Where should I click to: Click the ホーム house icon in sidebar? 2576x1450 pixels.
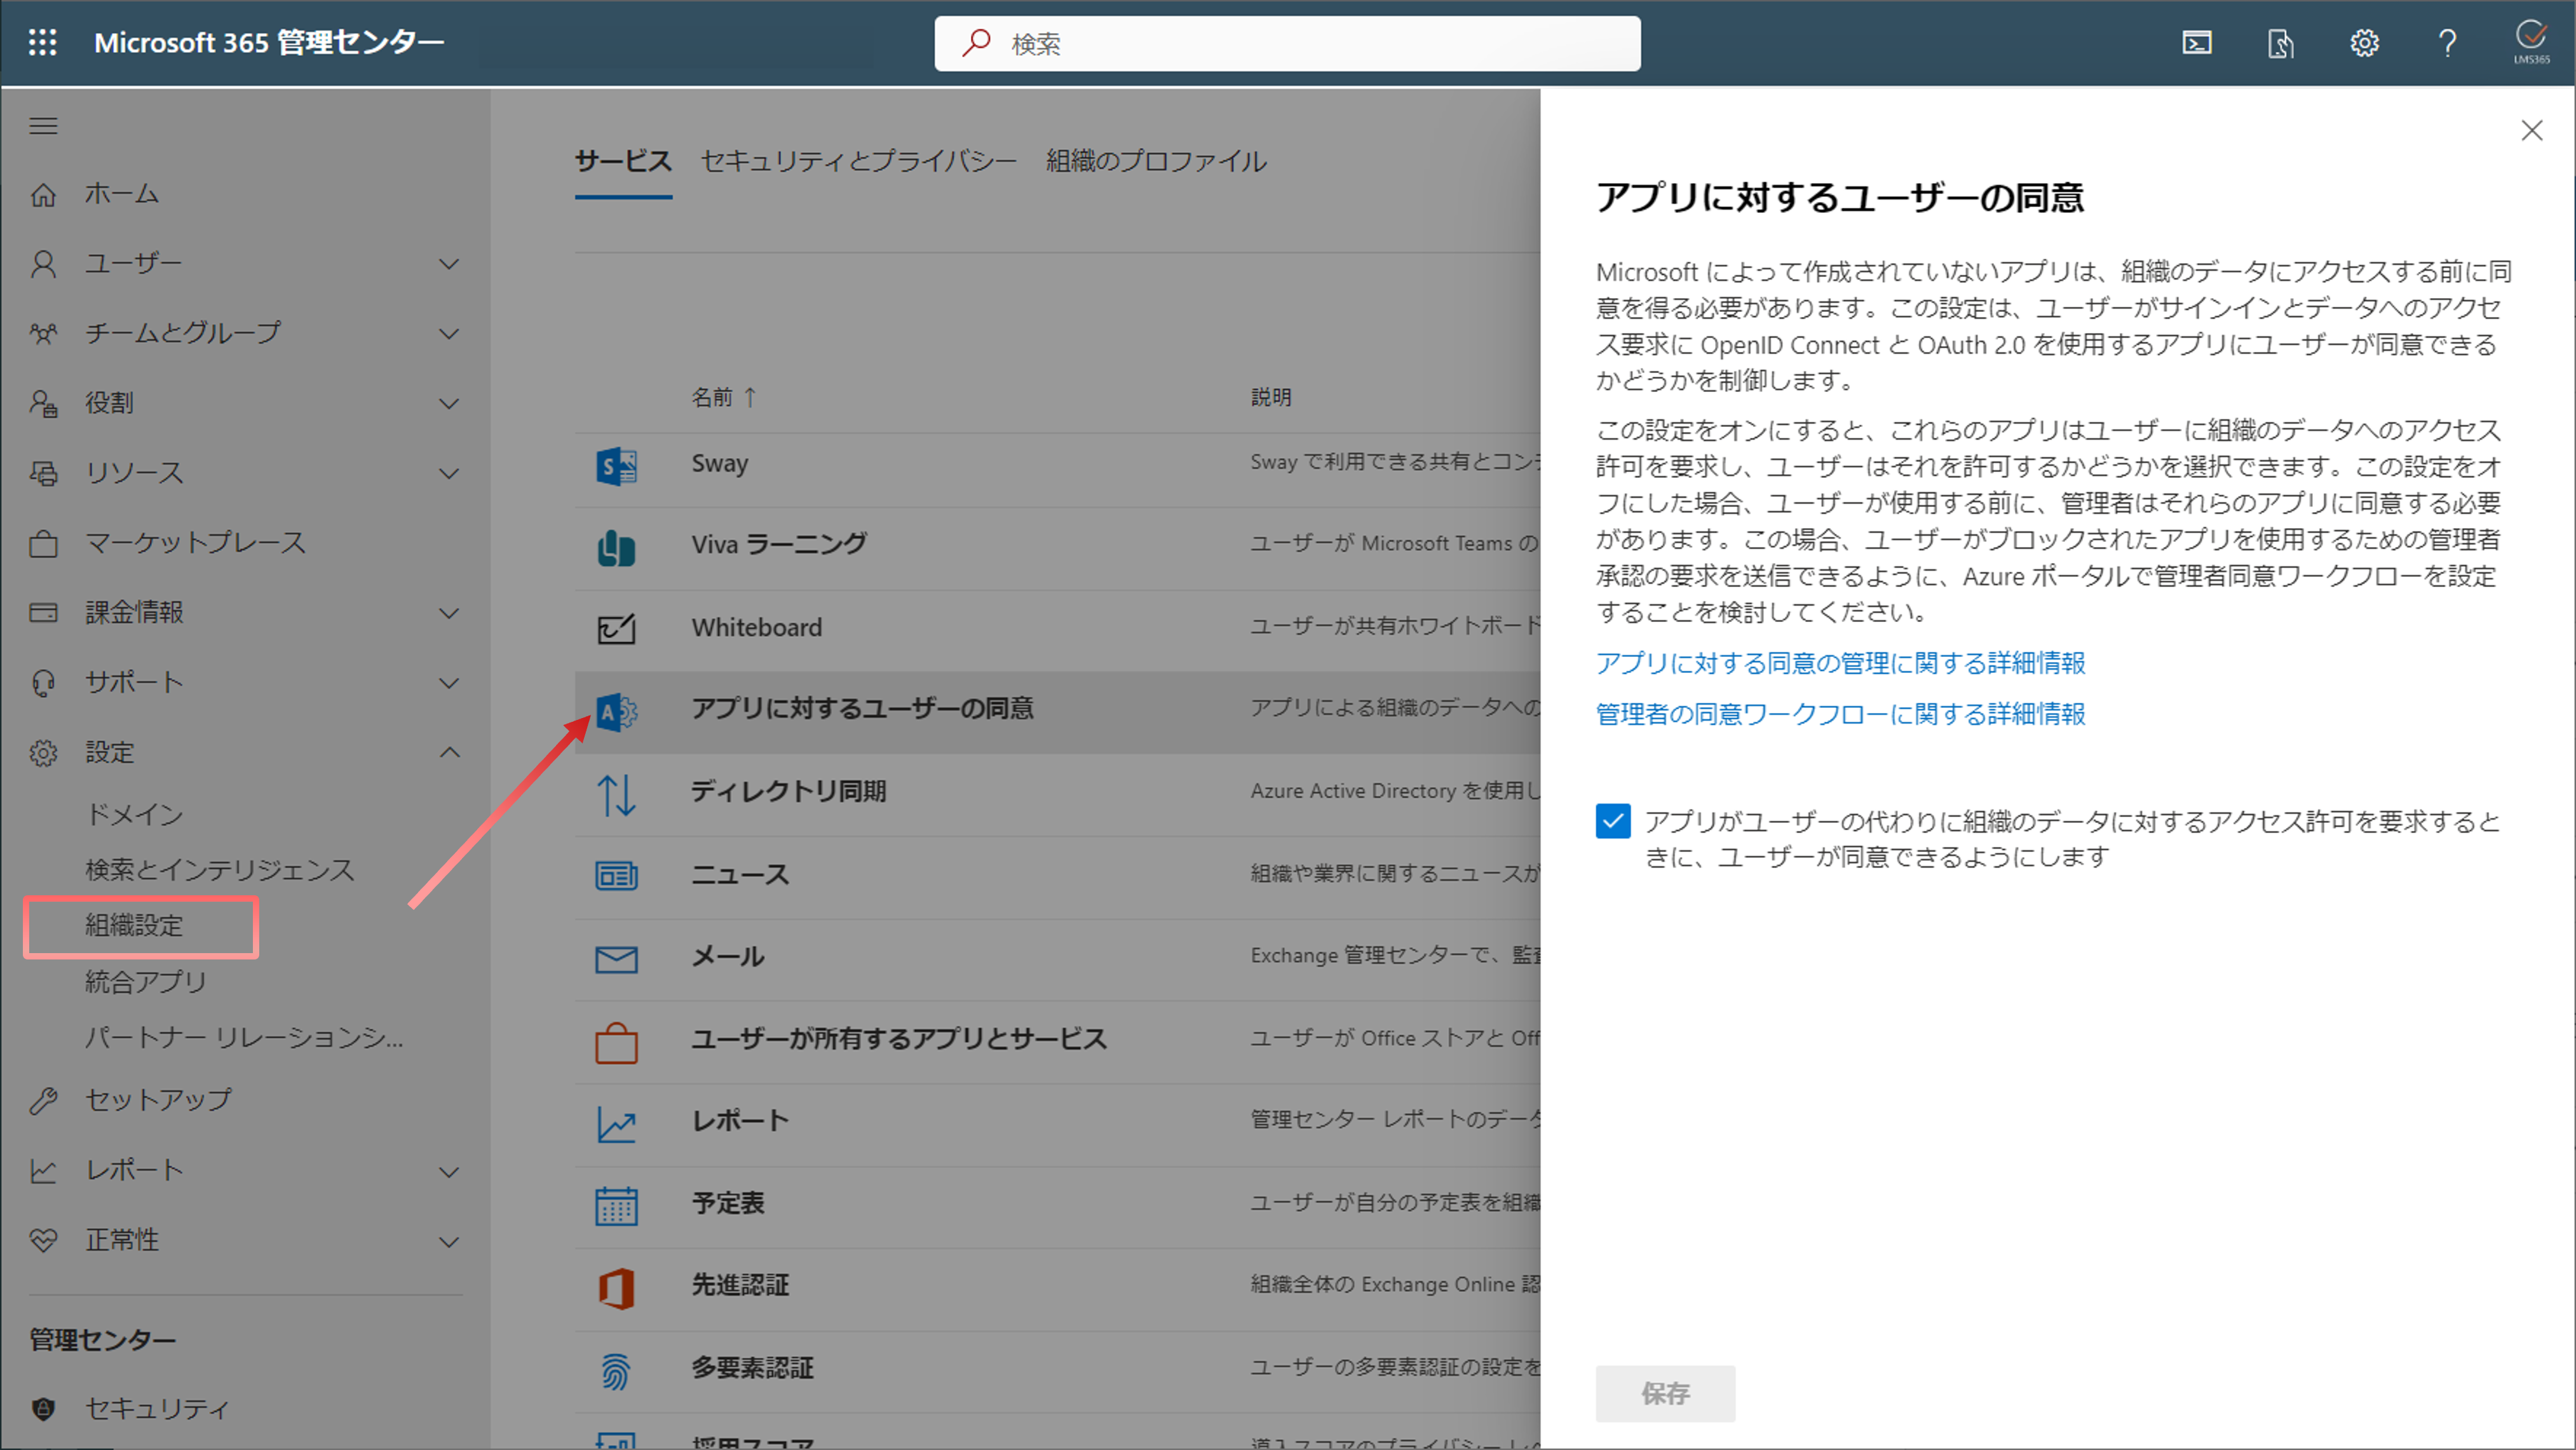point(43,194)
